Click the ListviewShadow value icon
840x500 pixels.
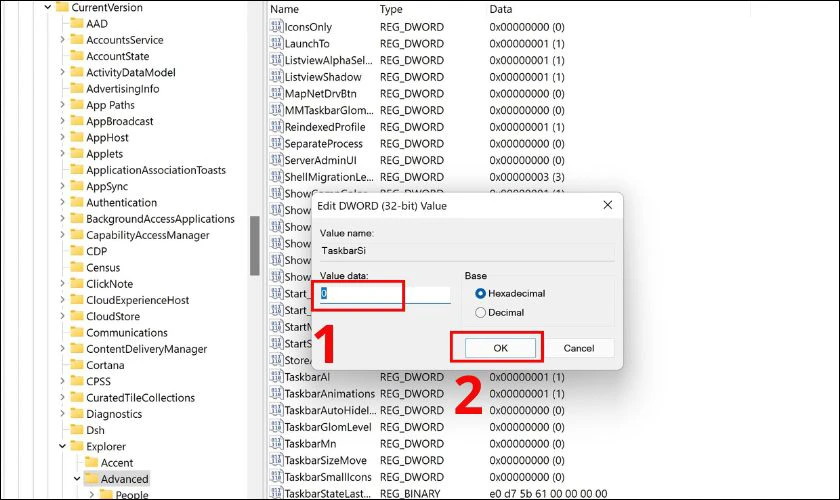pos(276,77)
